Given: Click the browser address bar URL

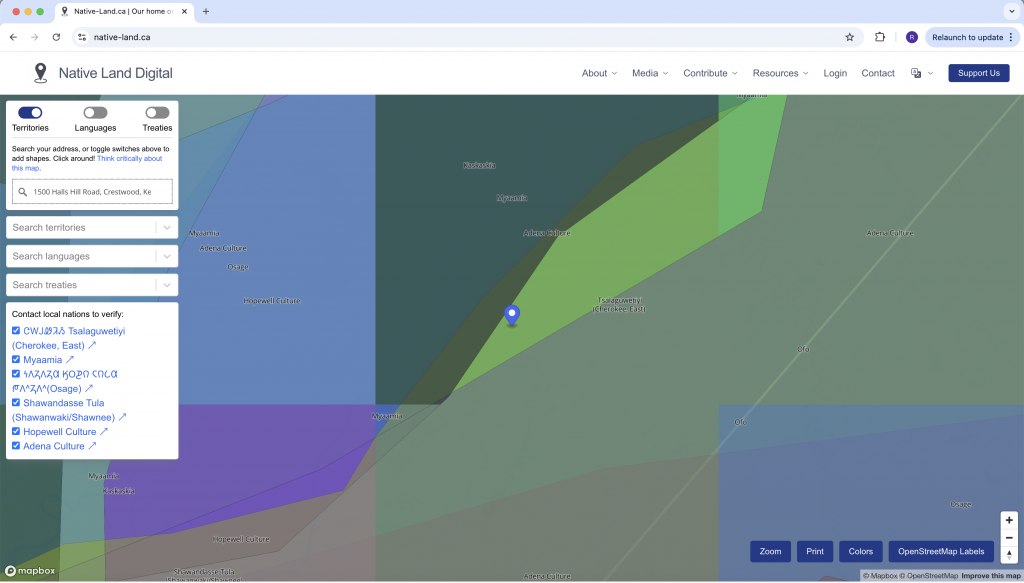Looking at the screenshot, I should click(122, 37).
